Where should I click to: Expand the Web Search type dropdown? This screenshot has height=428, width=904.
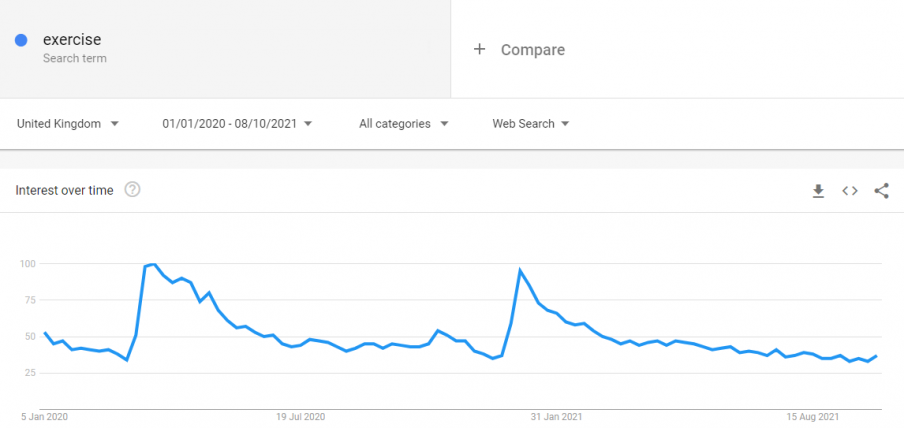[x=531, y=123]
